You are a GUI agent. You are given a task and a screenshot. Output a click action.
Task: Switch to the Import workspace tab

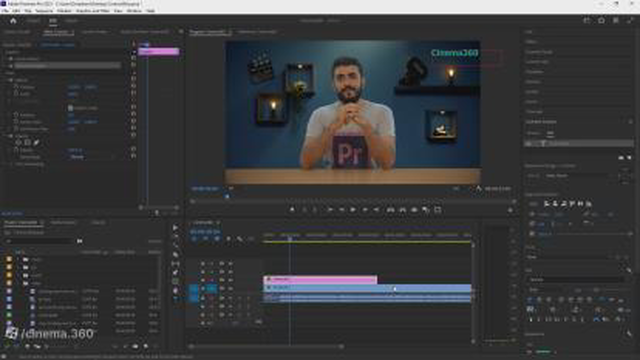pyautogui.click(x=33, y=20)
